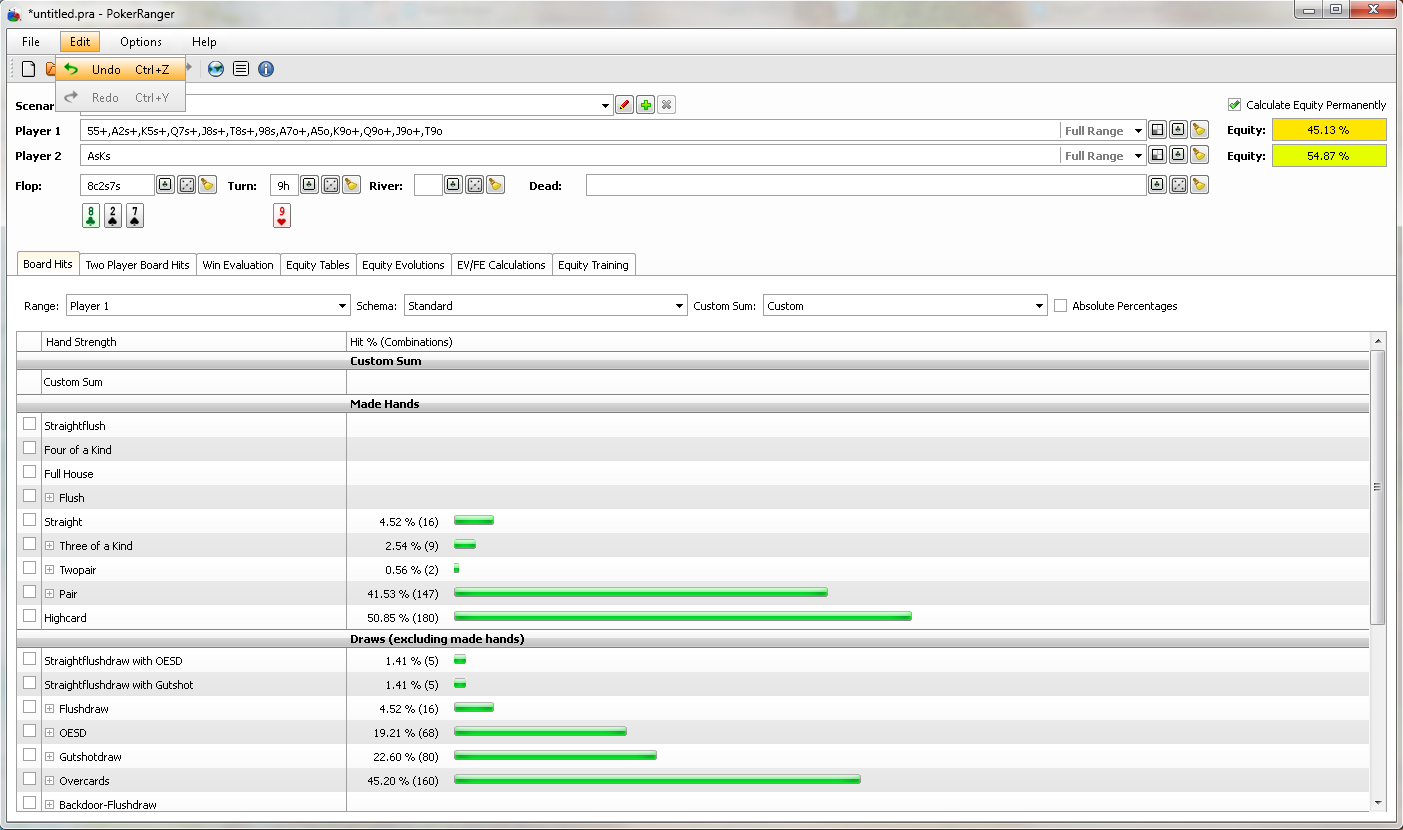Open the Equity Tables tab

[x=318, y=265]
